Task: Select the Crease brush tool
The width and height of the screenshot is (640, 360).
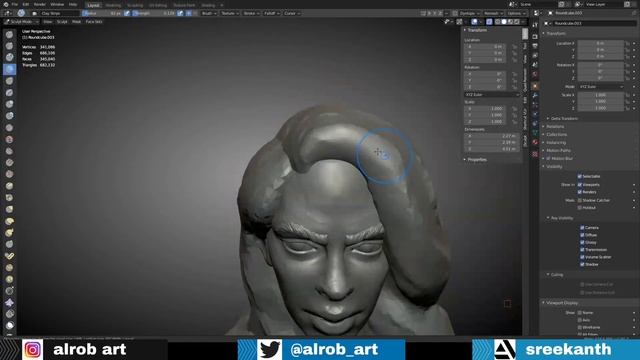Action: pyautogui.click(x=9, y=128)
